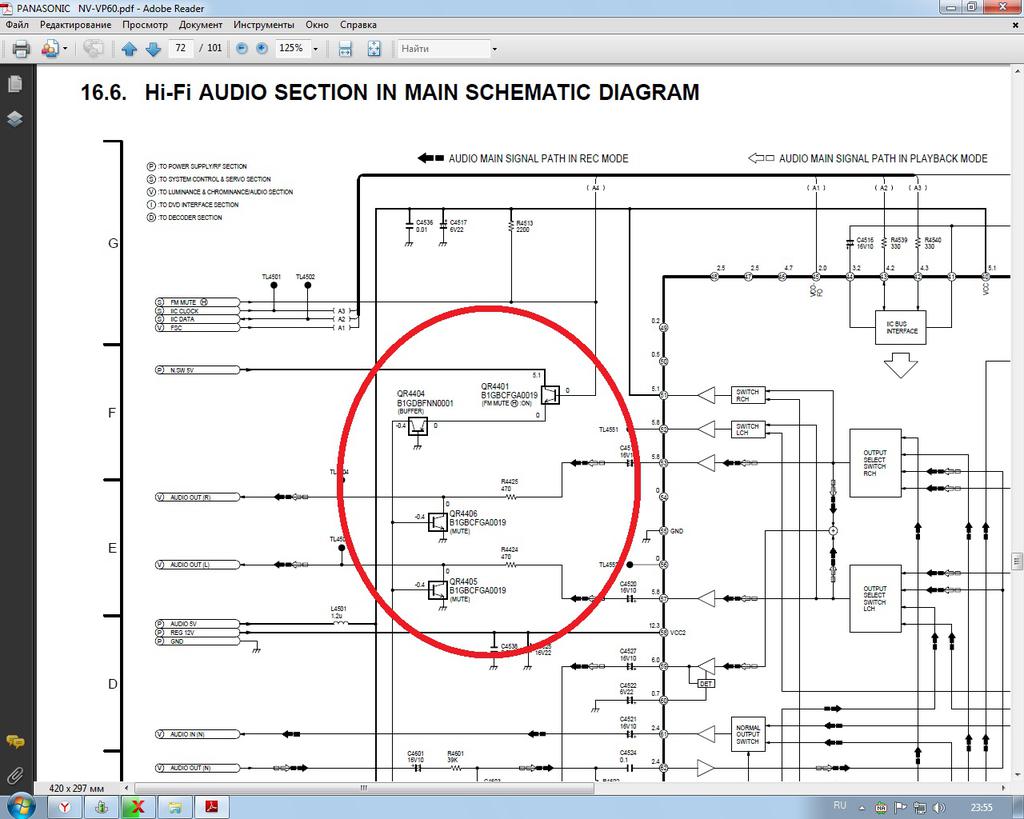Go to previous page with up arrow
The image size is (1024, 819).
tap(129, 48)
